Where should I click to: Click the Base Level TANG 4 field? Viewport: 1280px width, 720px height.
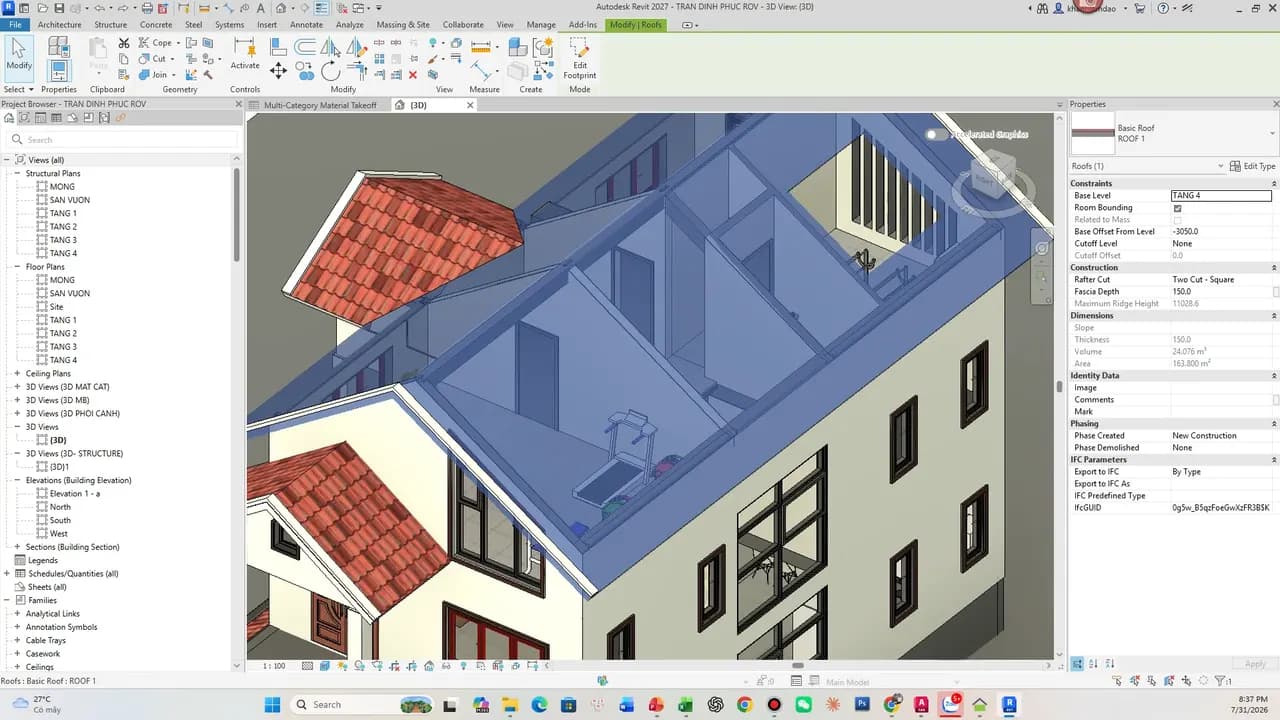tap(1221, 196)
